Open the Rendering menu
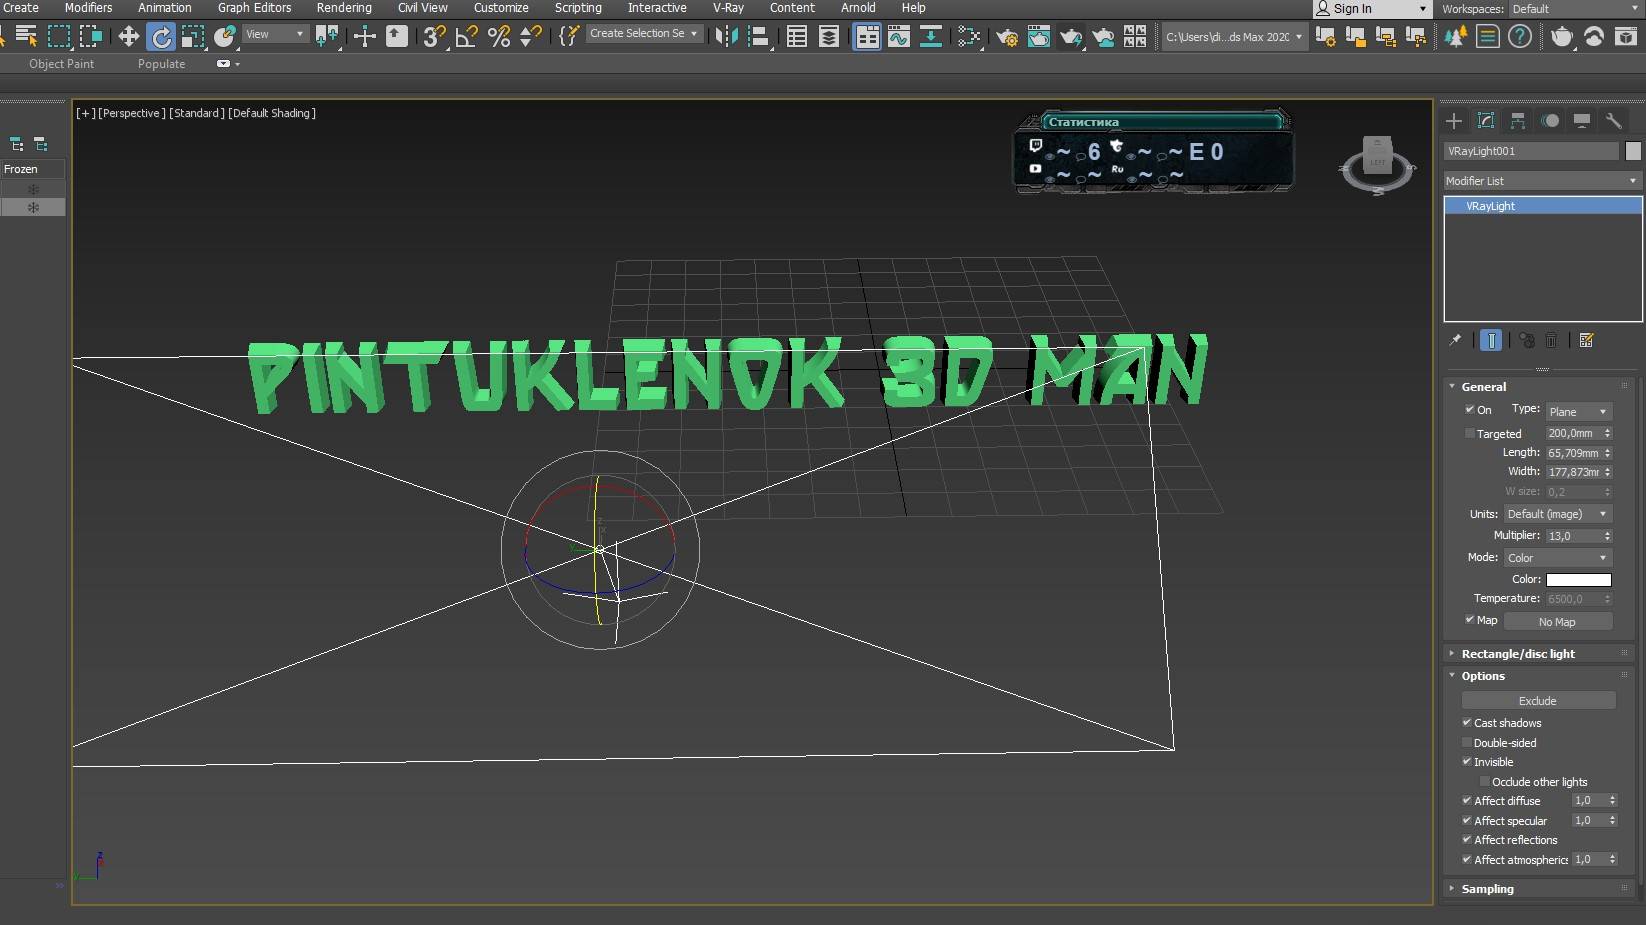Image resolution: width=1646 pixels, height=925 pixels. 344,8
